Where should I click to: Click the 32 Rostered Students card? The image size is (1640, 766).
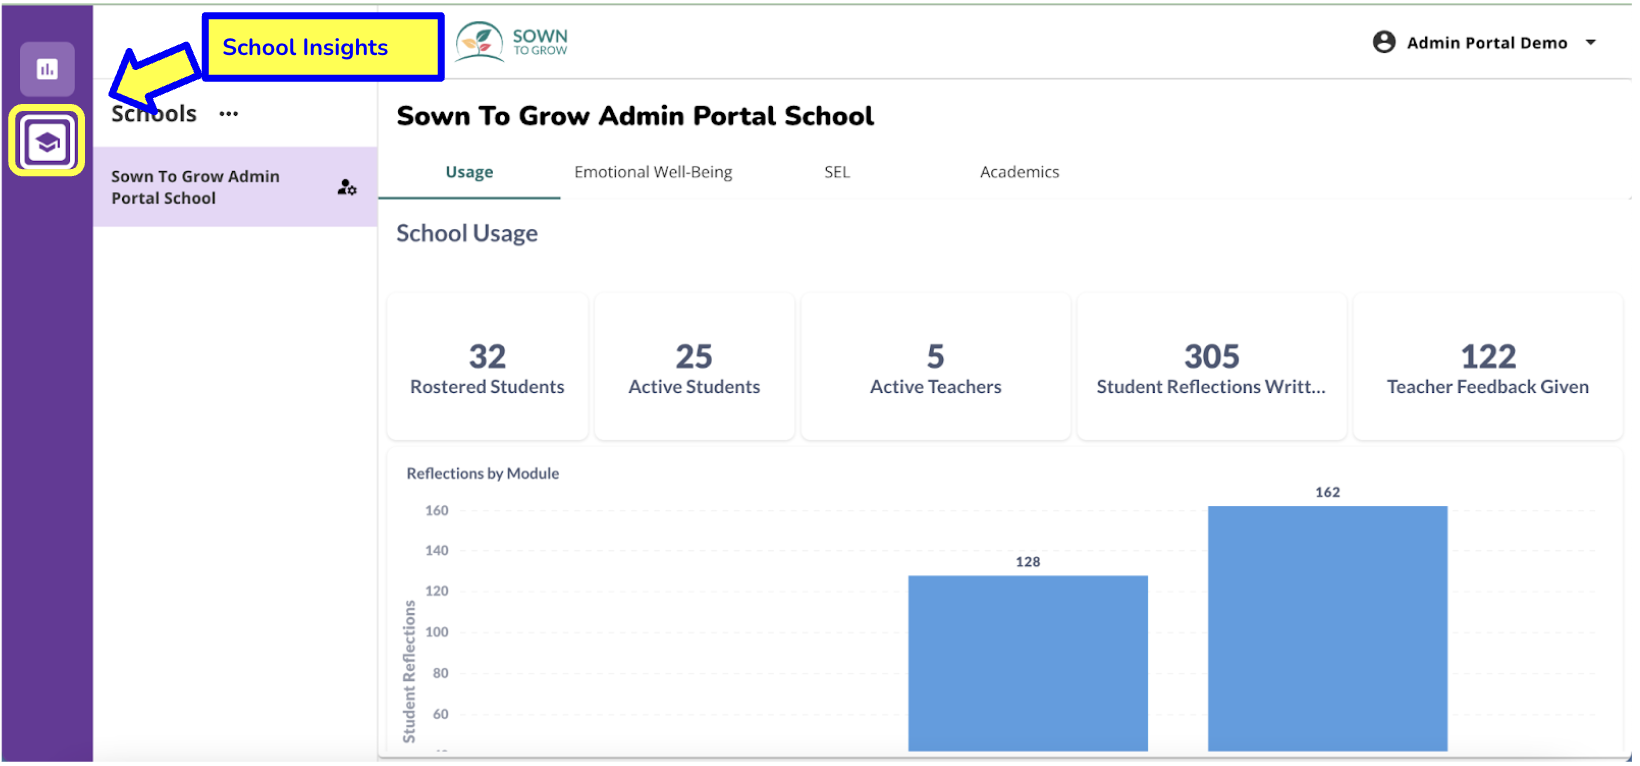(487, 367)
